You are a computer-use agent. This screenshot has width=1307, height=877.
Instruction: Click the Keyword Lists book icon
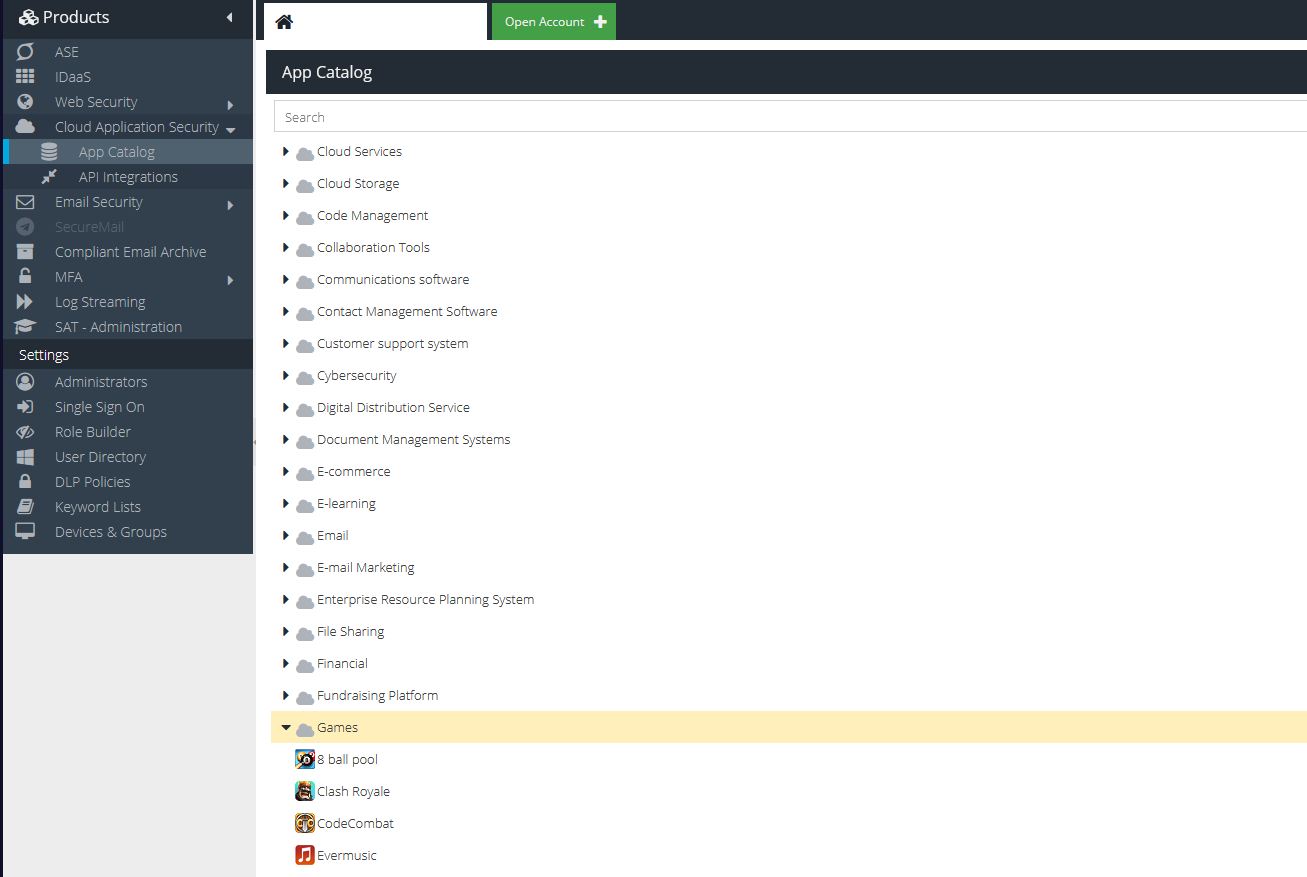[25, 507]
